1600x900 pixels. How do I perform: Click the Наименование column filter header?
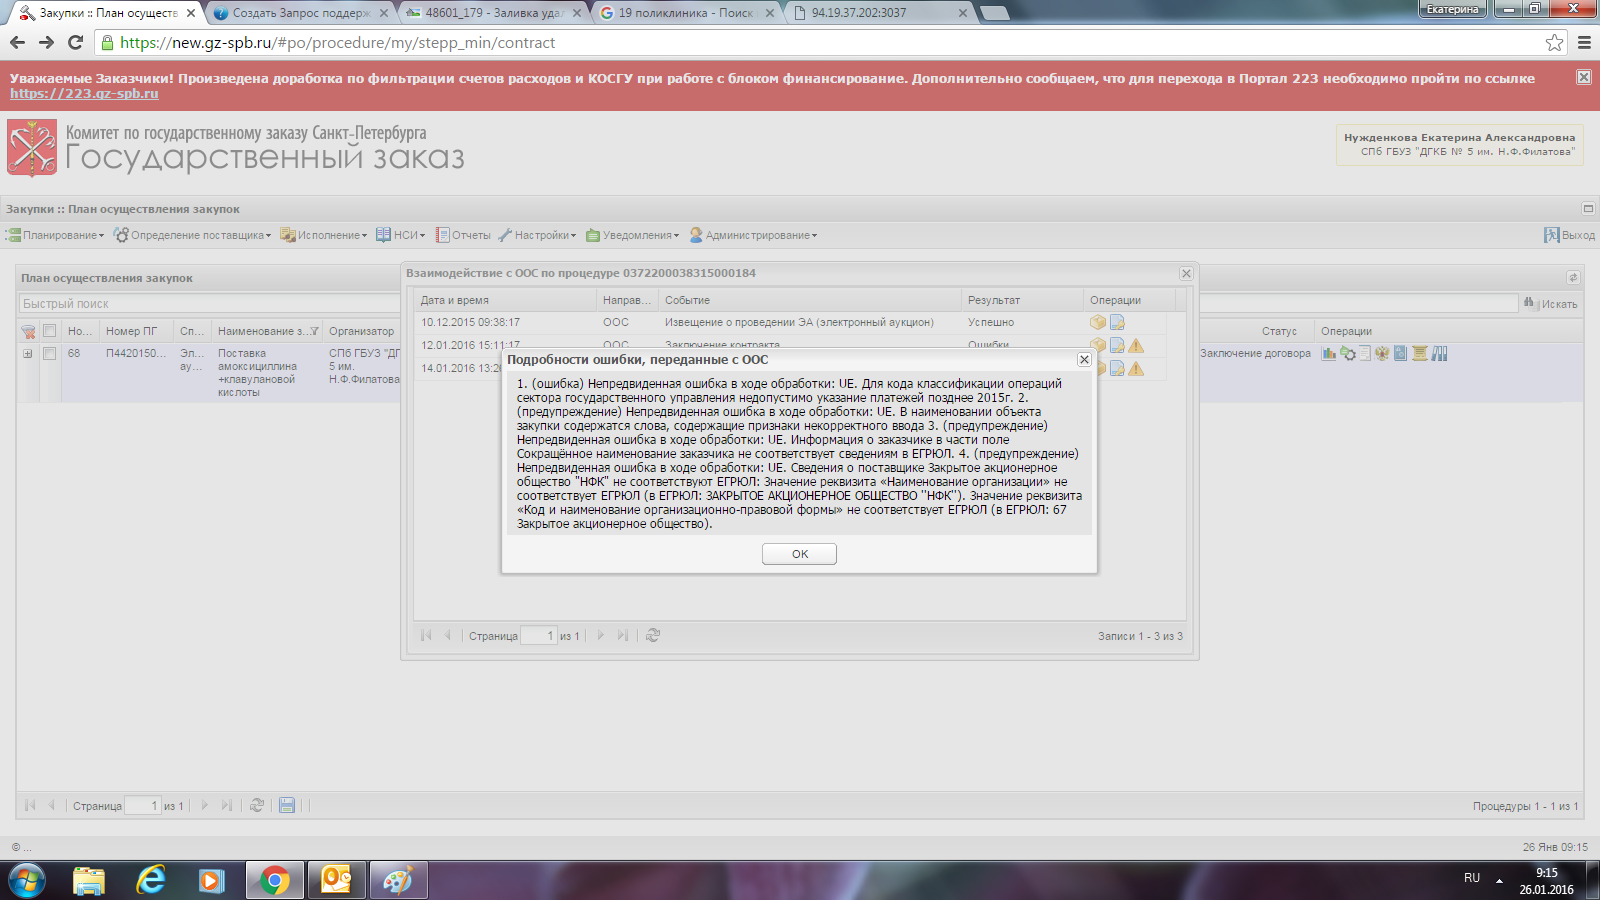point(268,331)
